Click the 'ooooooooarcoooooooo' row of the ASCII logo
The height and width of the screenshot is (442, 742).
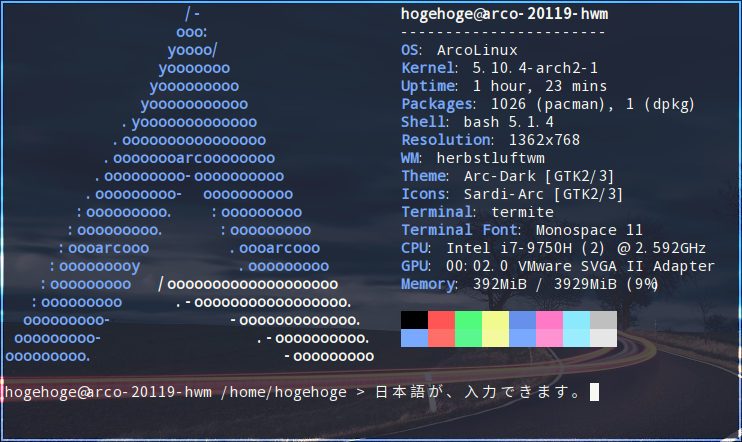189,158
